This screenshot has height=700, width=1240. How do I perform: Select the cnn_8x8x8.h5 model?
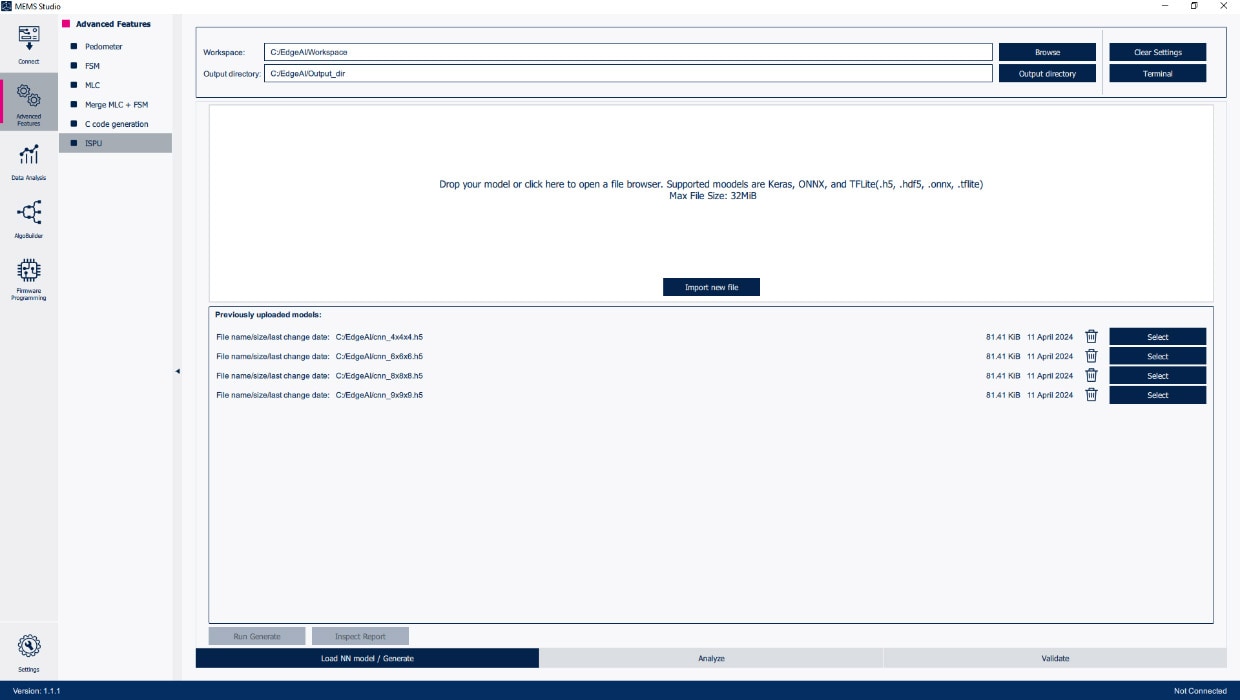coord(1157,376)
